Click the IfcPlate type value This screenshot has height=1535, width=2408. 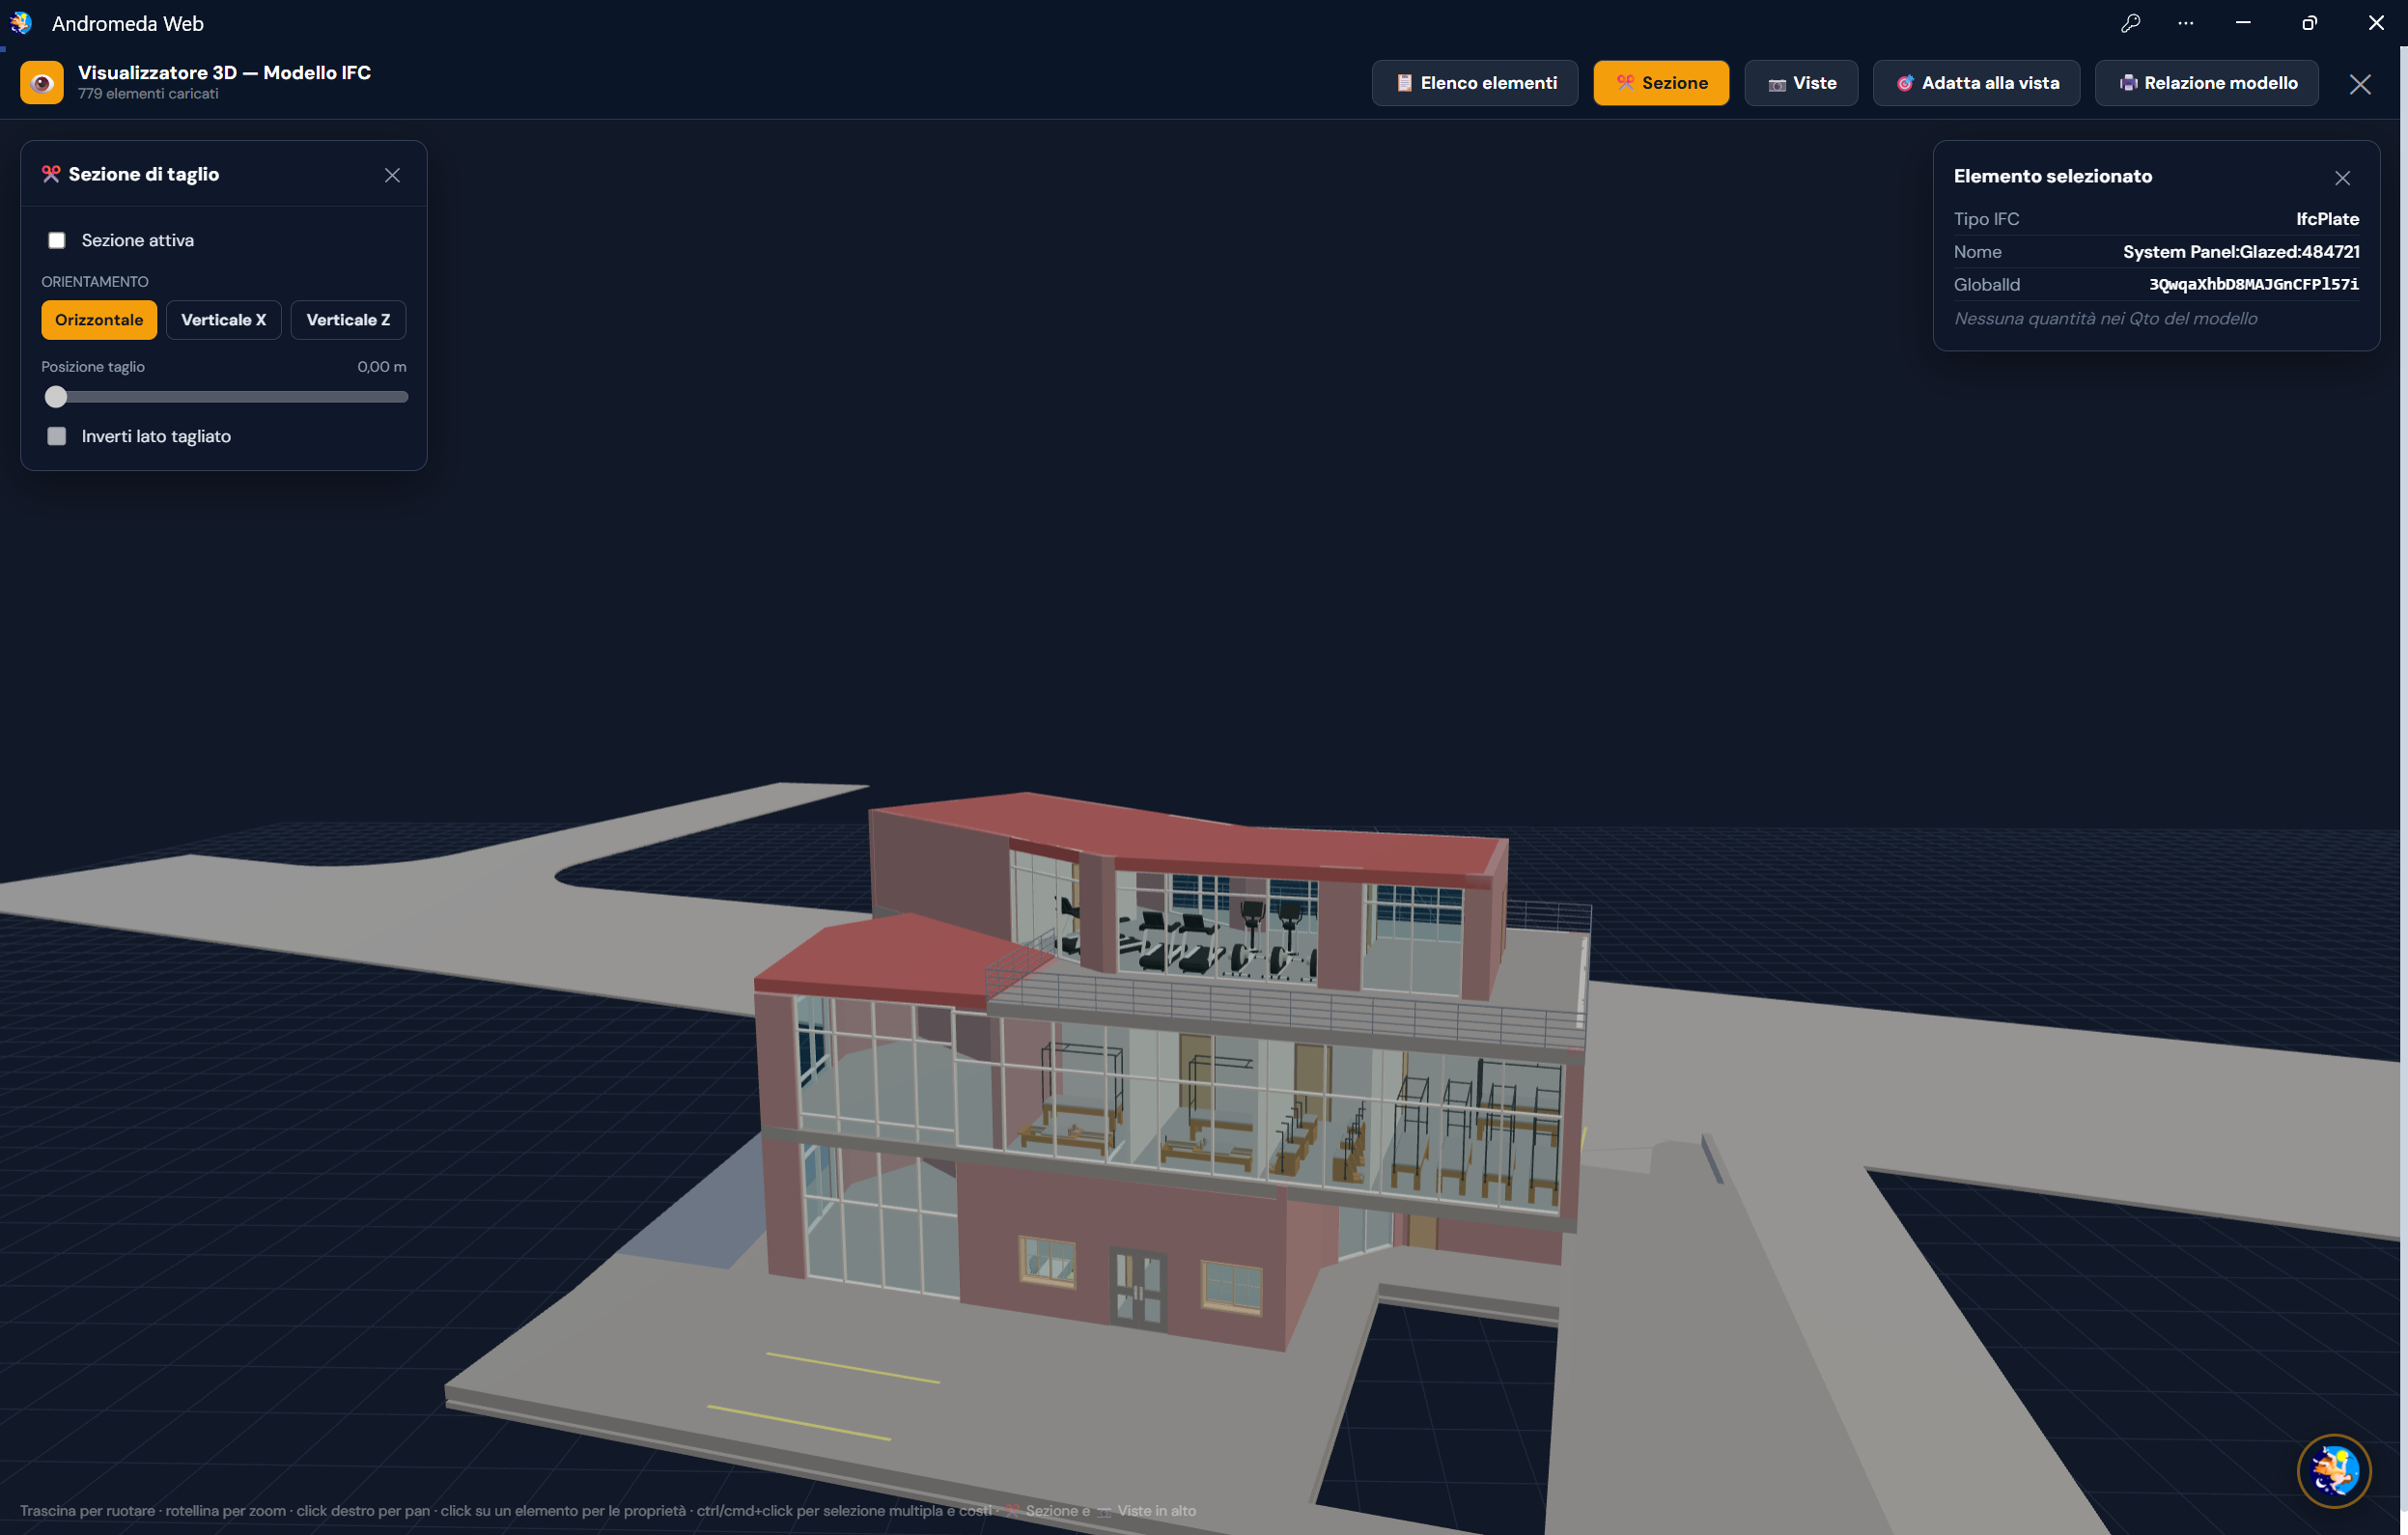click(x=2327, y=219)
